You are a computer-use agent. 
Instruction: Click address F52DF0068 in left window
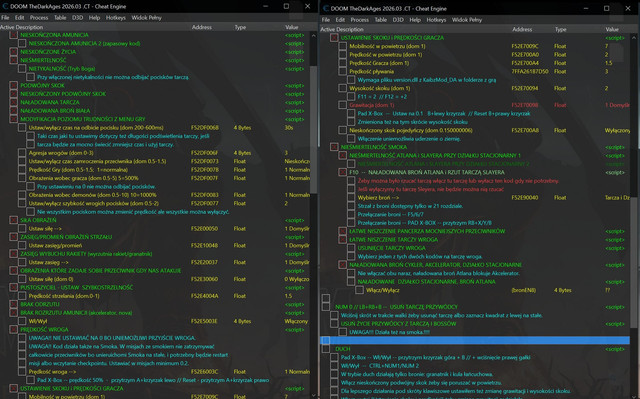(204, 128)
